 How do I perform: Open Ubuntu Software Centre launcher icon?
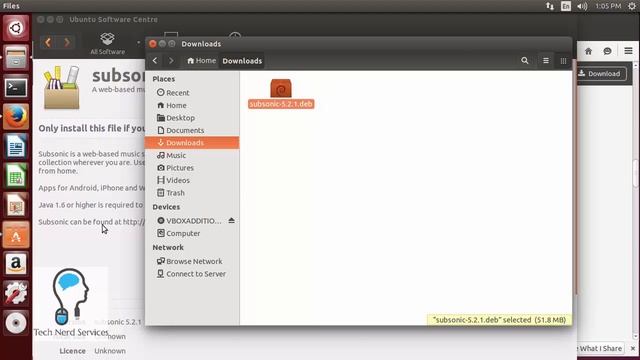click(16, 235)
